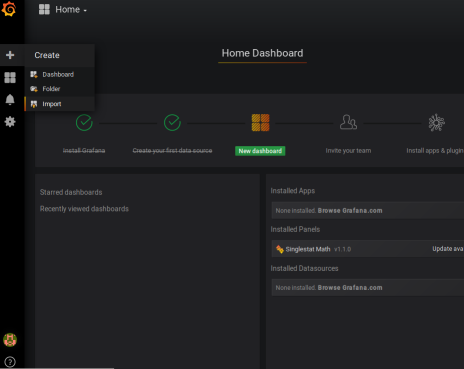Click Installed Panels heading

295,229
